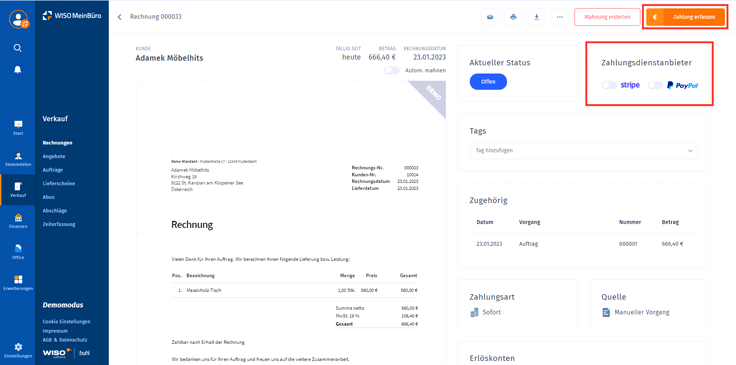Expand the Tag hinzufügen dropdown arrow
Screen dimensions: 736x365
click(690, 151)
